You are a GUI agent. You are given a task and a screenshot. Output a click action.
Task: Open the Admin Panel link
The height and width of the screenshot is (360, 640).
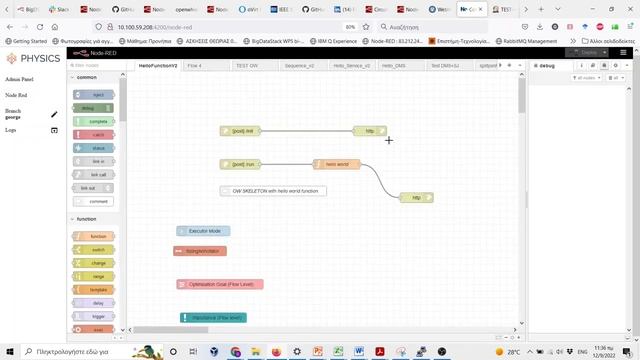[19, 79]
